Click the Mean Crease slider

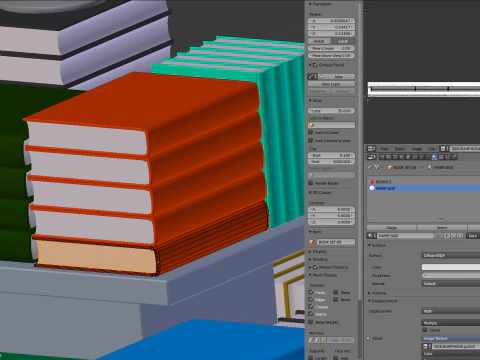point(331,48)
